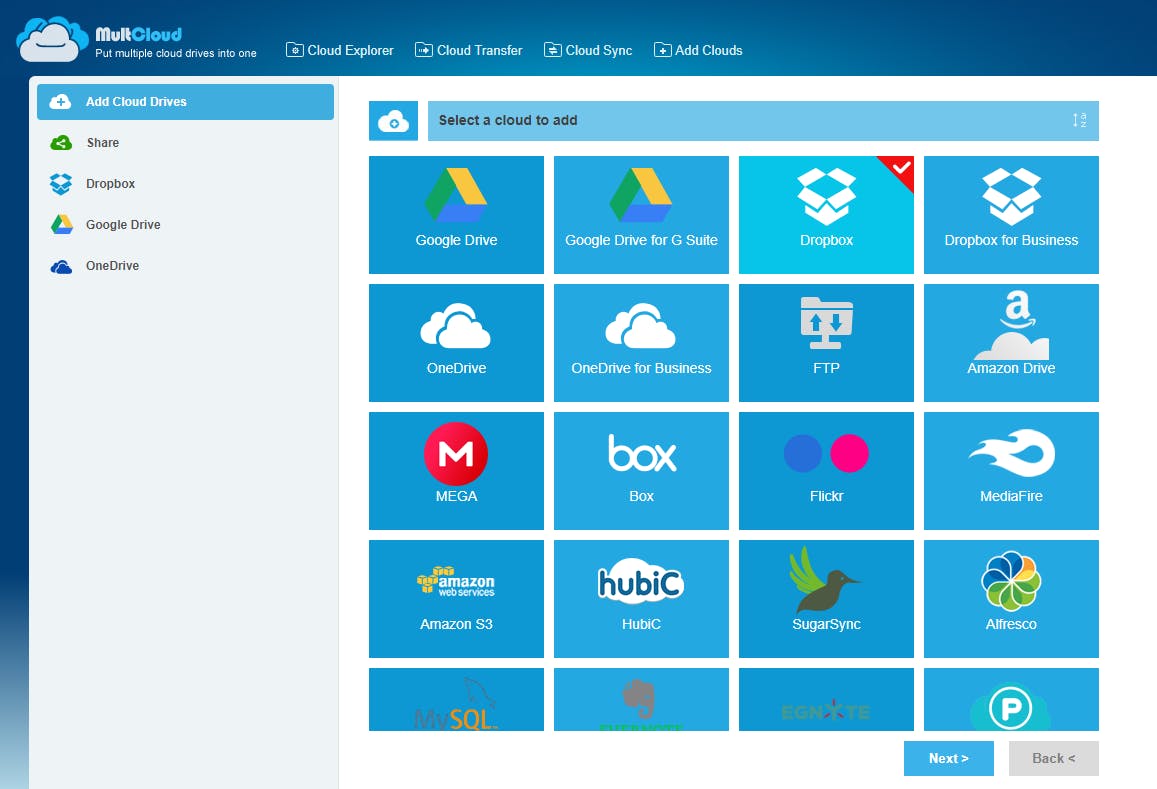This screenshot has width=1157, height=789.
Task: Select the FTP tile
Action: tap(826, 342)
